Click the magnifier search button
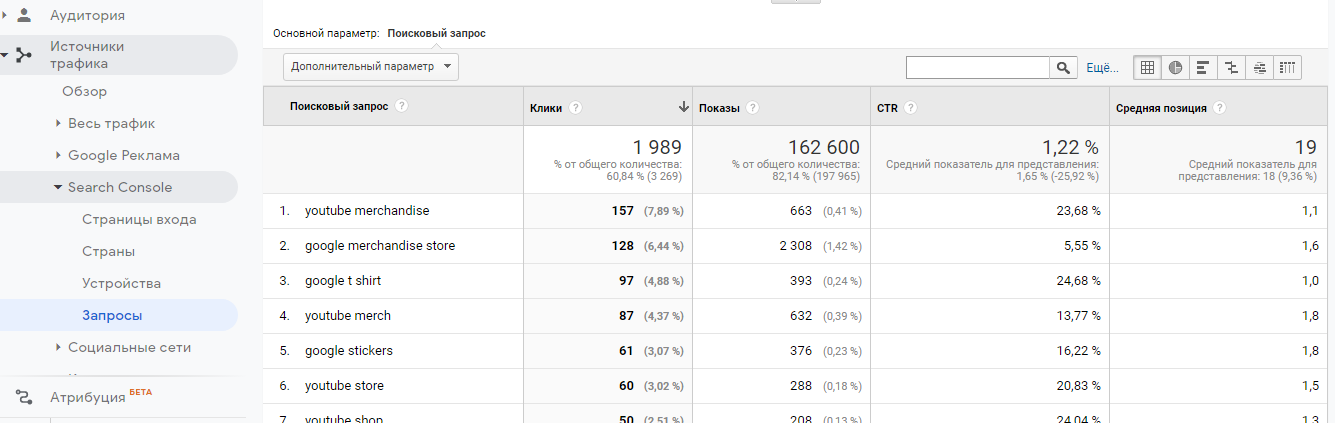Image resolution: width=1335 pixels, height=423 pixels. (1062, 67)
